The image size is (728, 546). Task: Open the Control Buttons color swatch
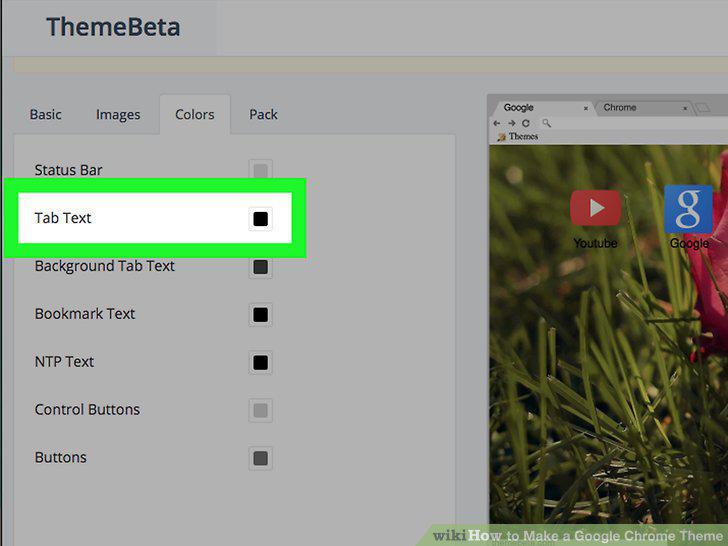(x=260, y=410)
